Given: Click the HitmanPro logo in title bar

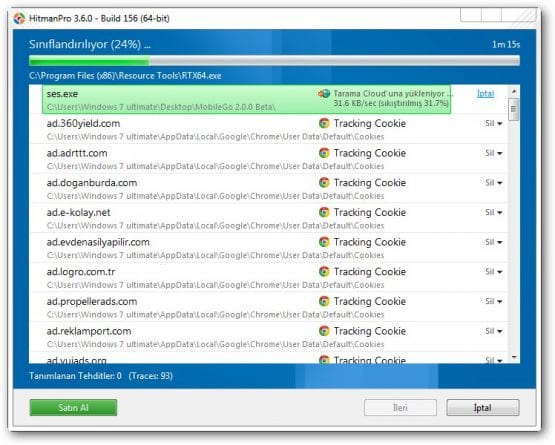Looking at the screenshot, I should (19, 18).
